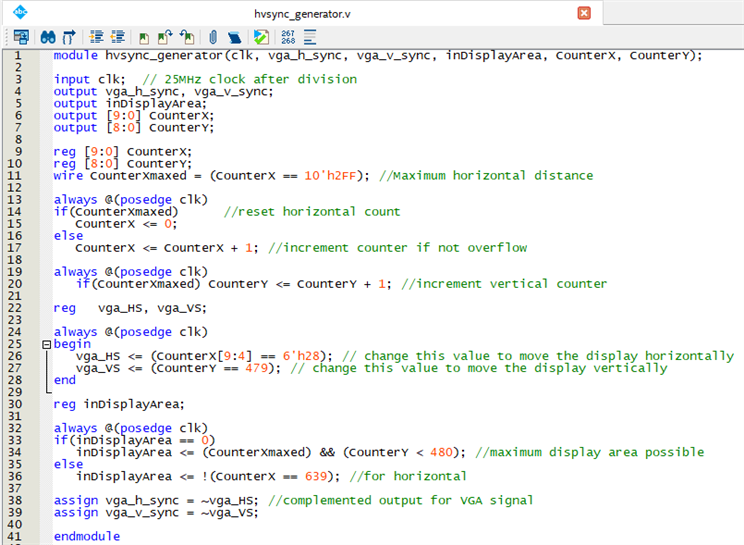
Task: Click the blue insert template icon
Action: [x=235, y=37]
